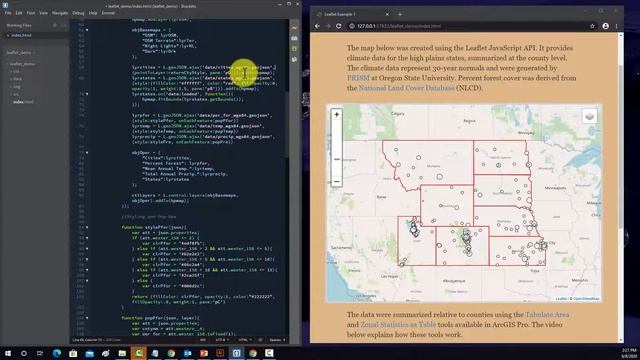Click the Live Preview lightning icon in Brackets
640x360 pixels.
(x=294, y=28)
